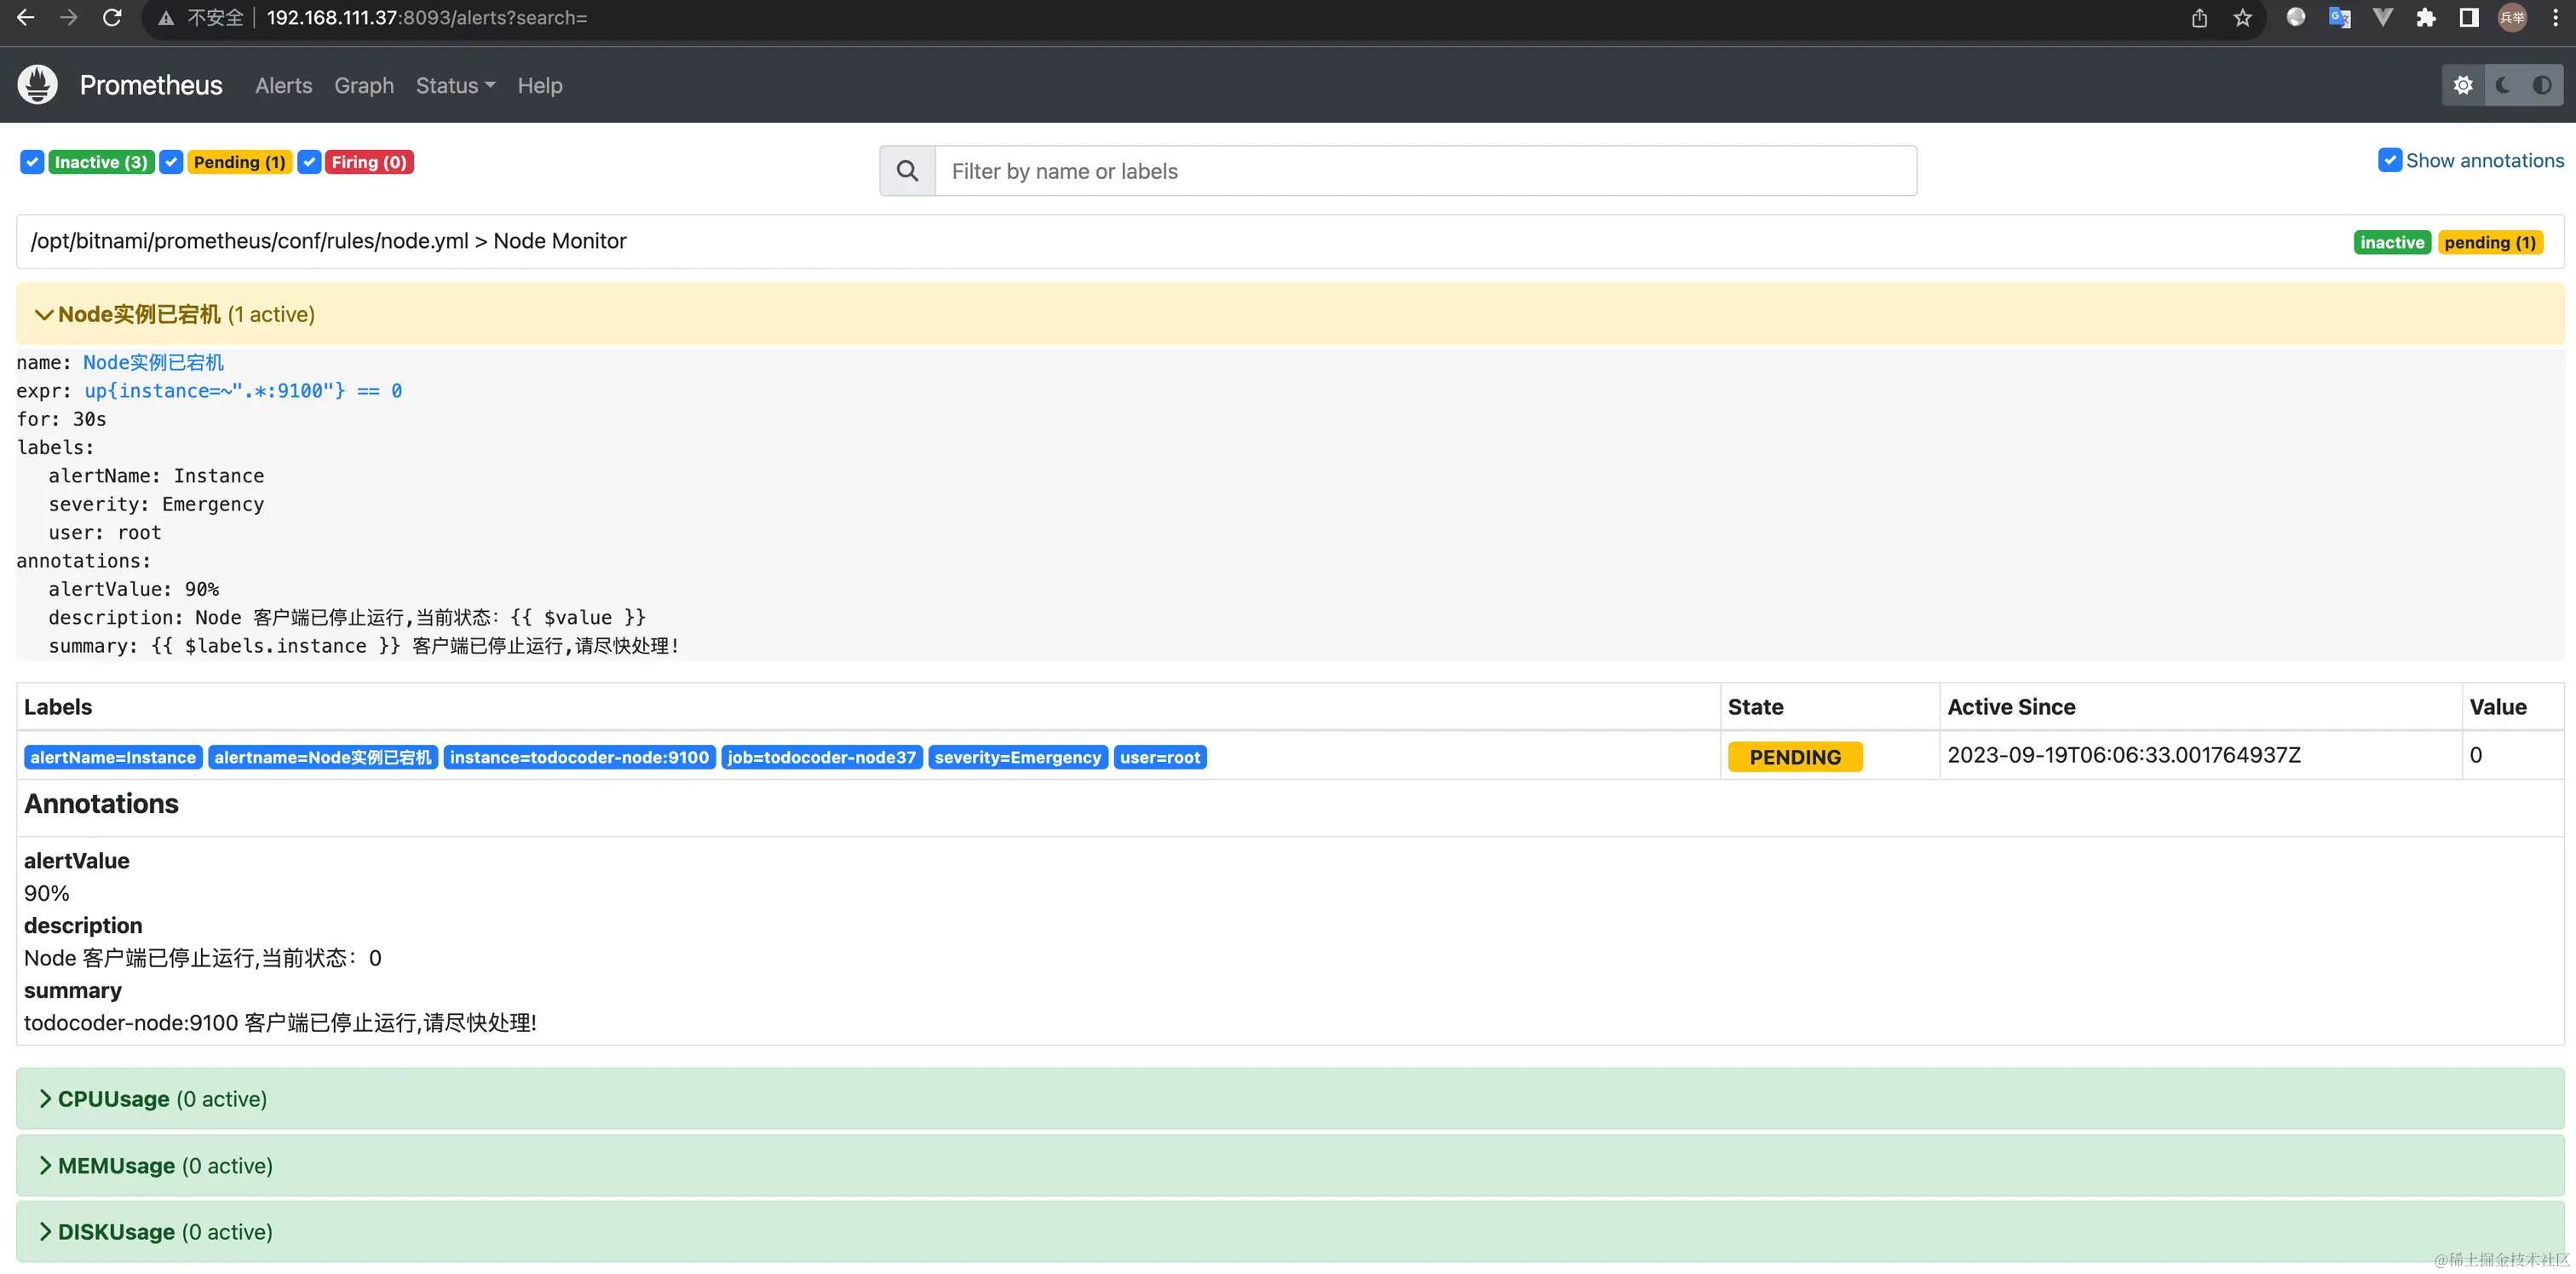Click the severity=Emergency label badge
The width and height of the screenshot is (2576, 1274).
[1017, 757]
